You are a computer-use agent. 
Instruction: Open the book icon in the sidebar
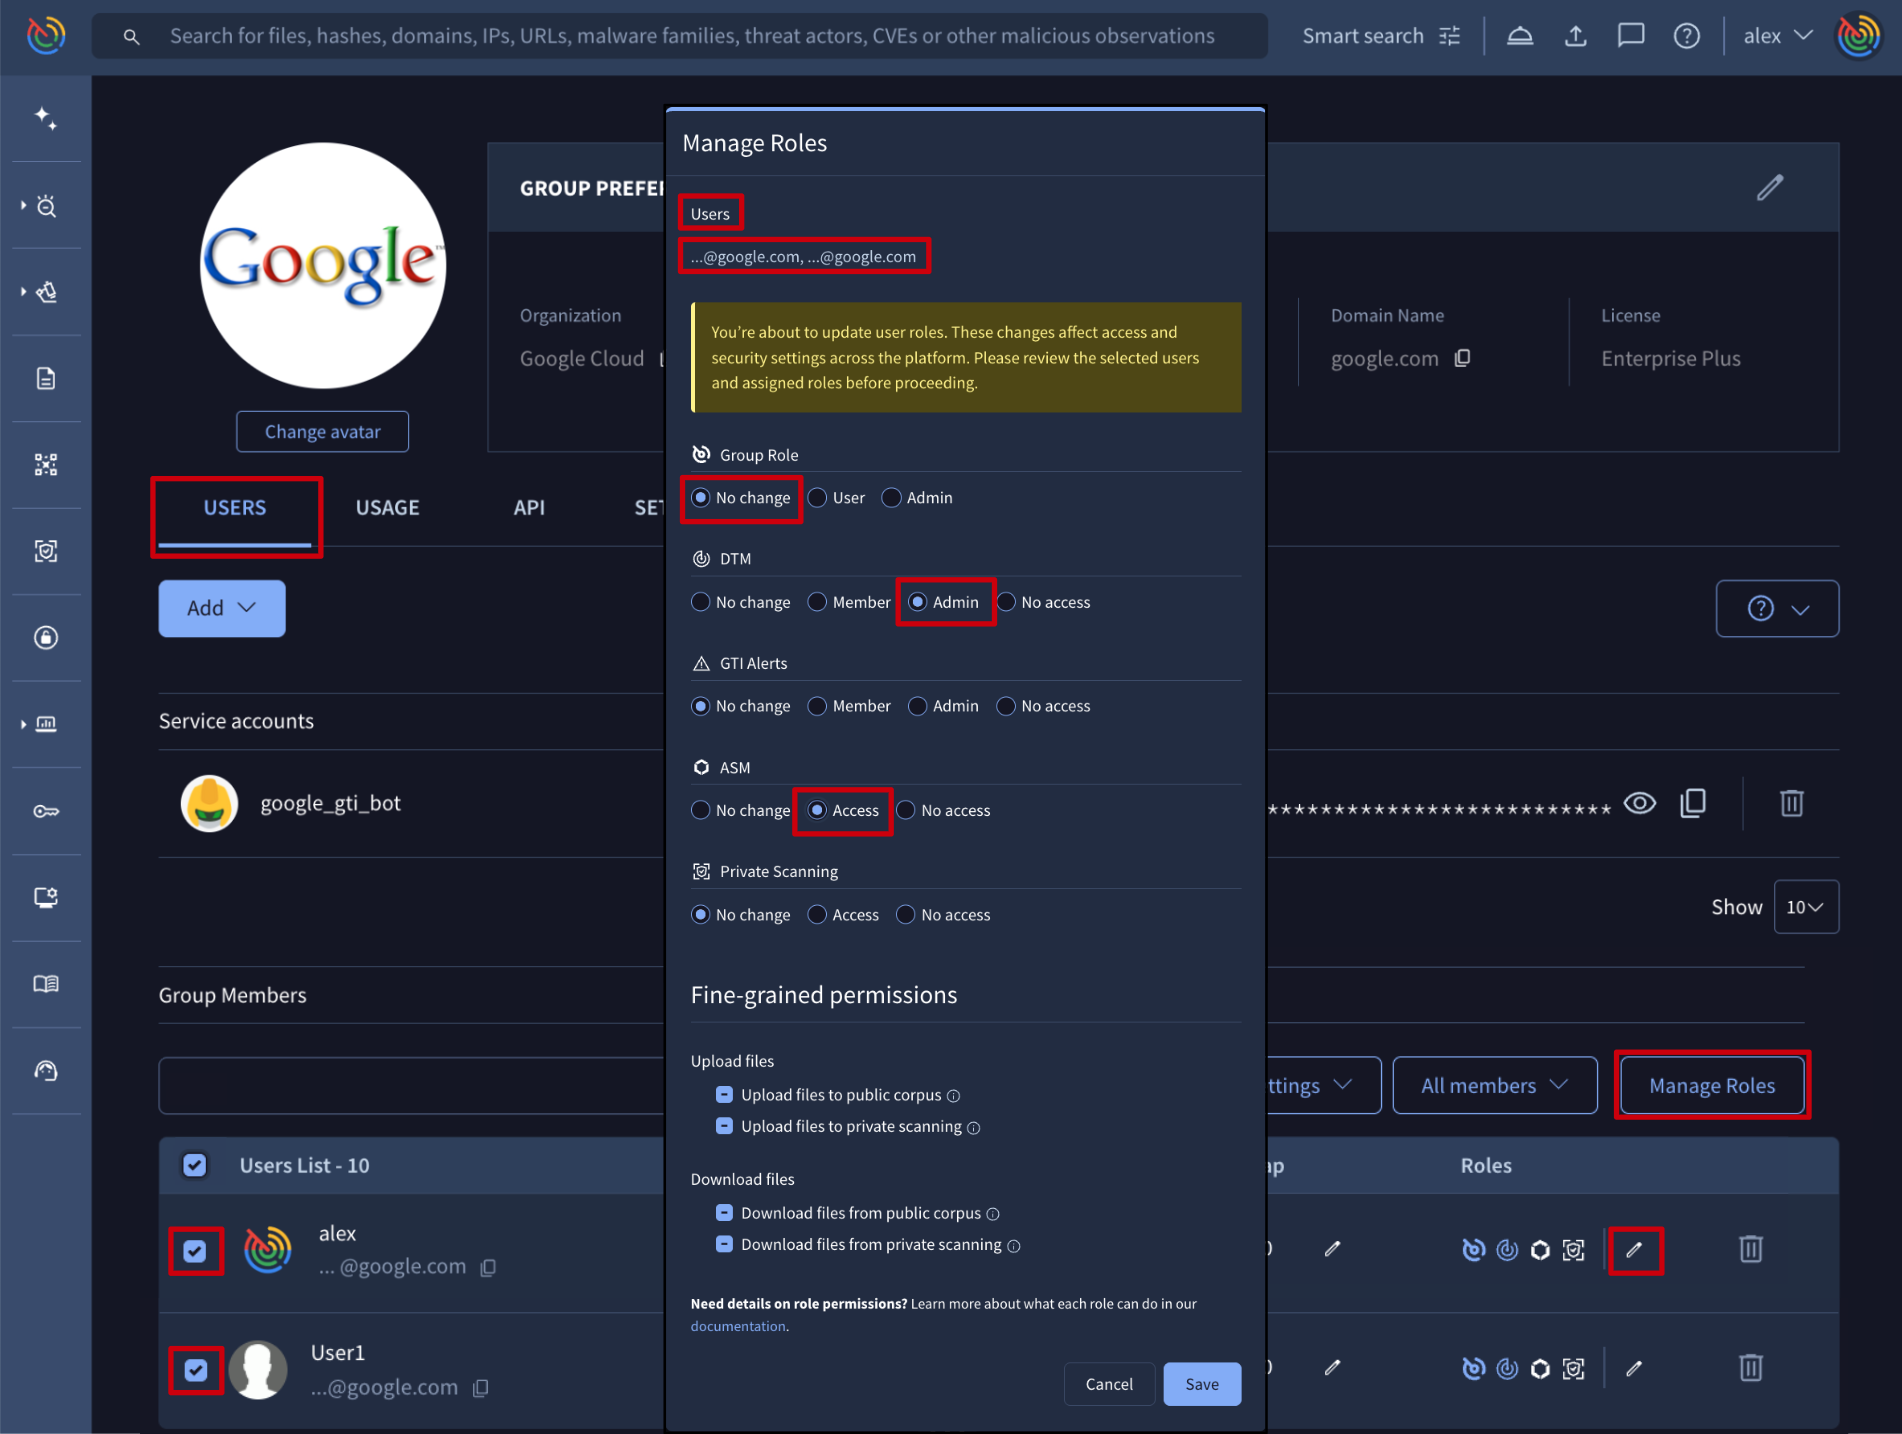46,984
